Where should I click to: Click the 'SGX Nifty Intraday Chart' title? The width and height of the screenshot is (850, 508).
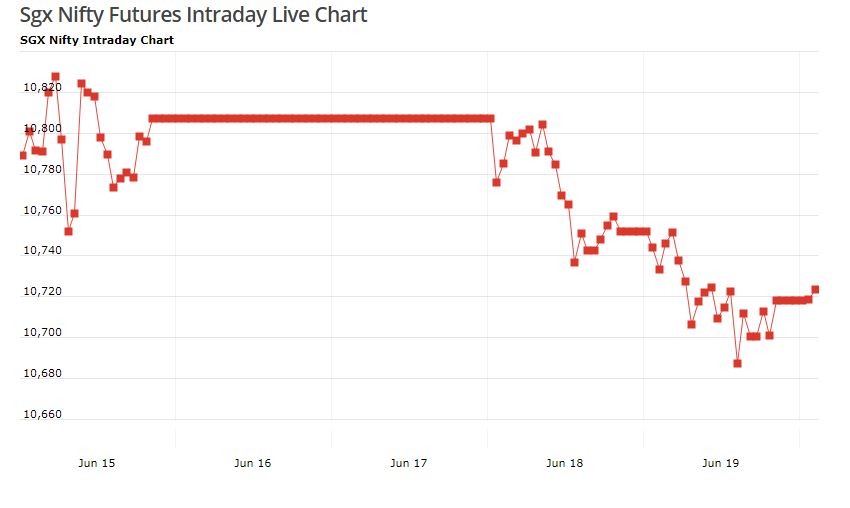coord(97,40)
